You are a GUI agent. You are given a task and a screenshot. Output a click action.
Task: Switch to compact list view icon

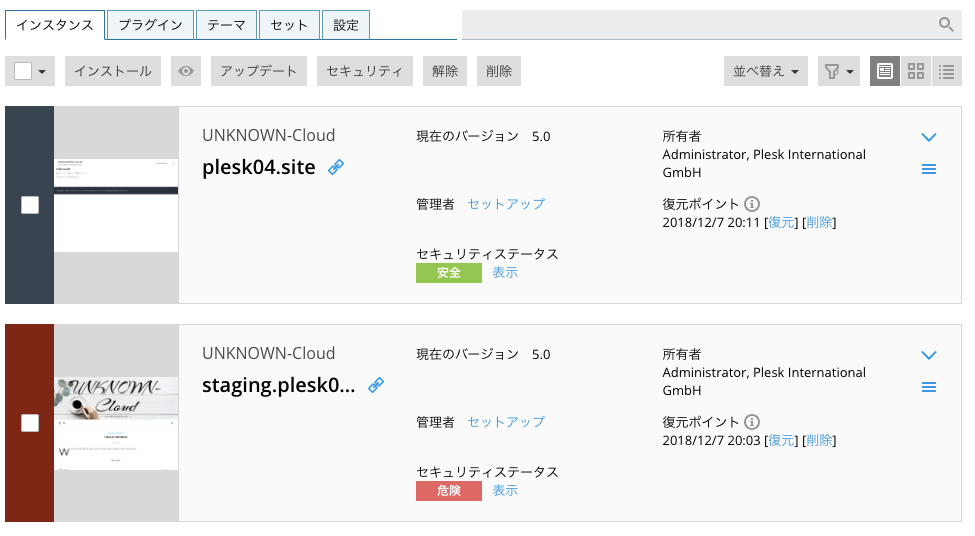(946, 71)
